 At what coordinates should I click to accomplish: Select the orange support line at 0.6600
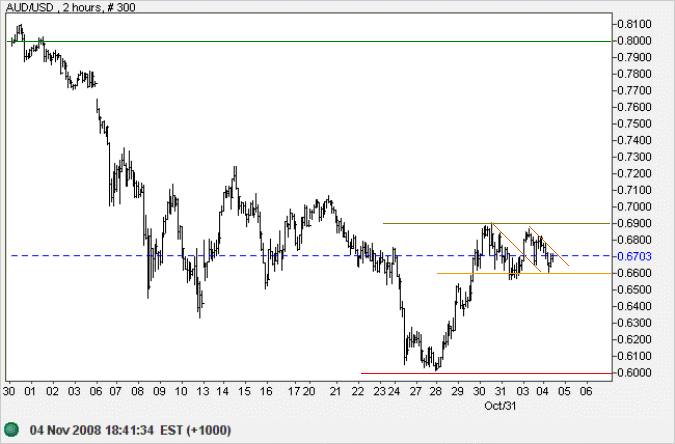point(524,273)
